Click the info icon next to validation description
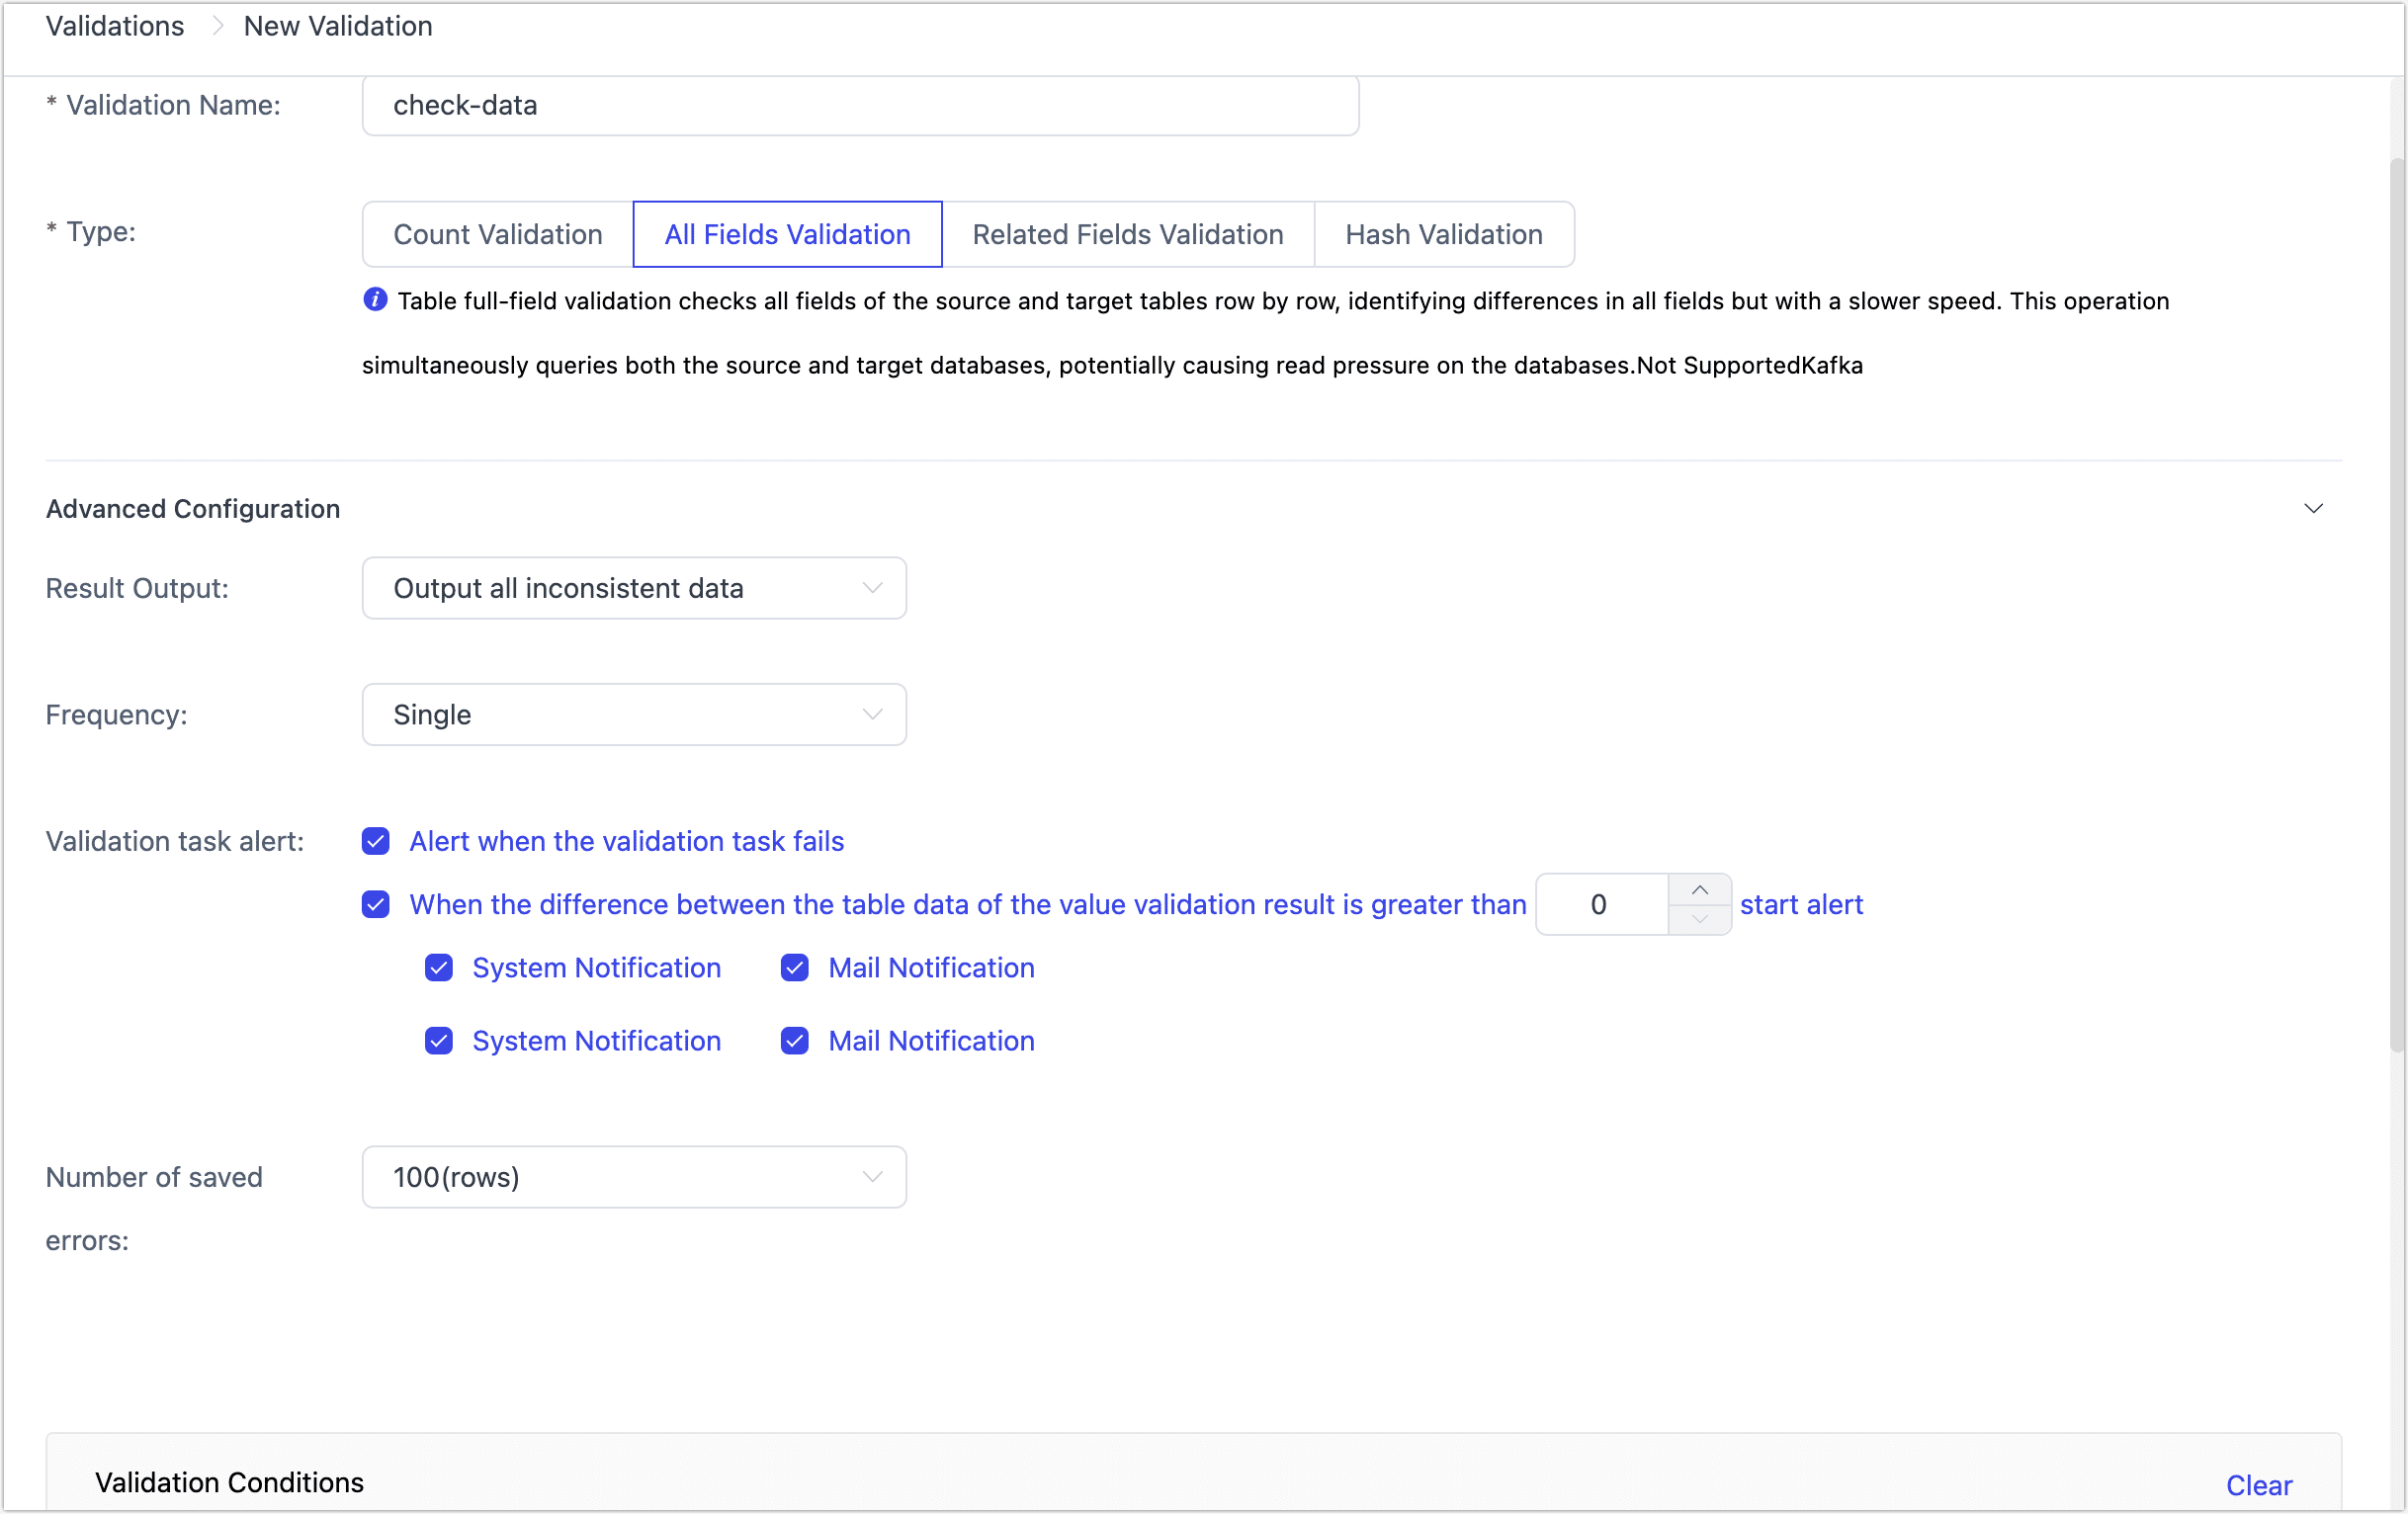 pos(374,299)
